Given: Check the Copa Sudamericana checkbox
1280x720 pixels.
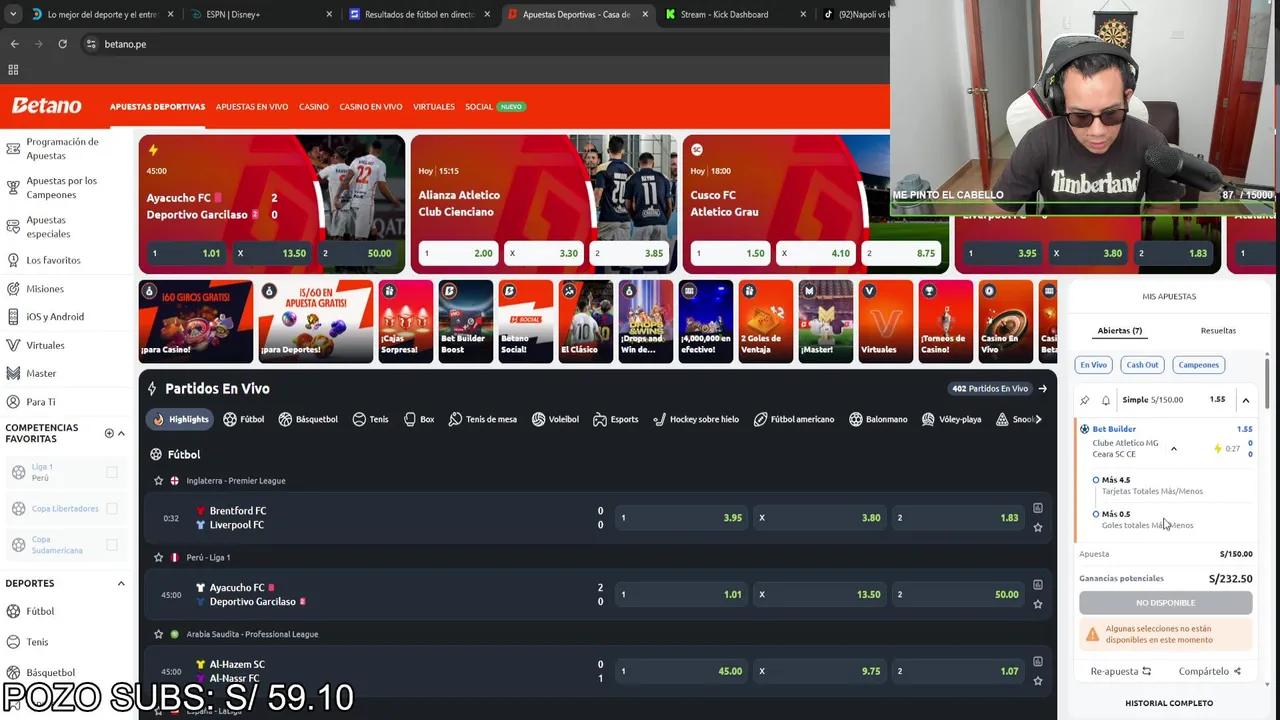Looking at the screenshot, I should [112, 545].
